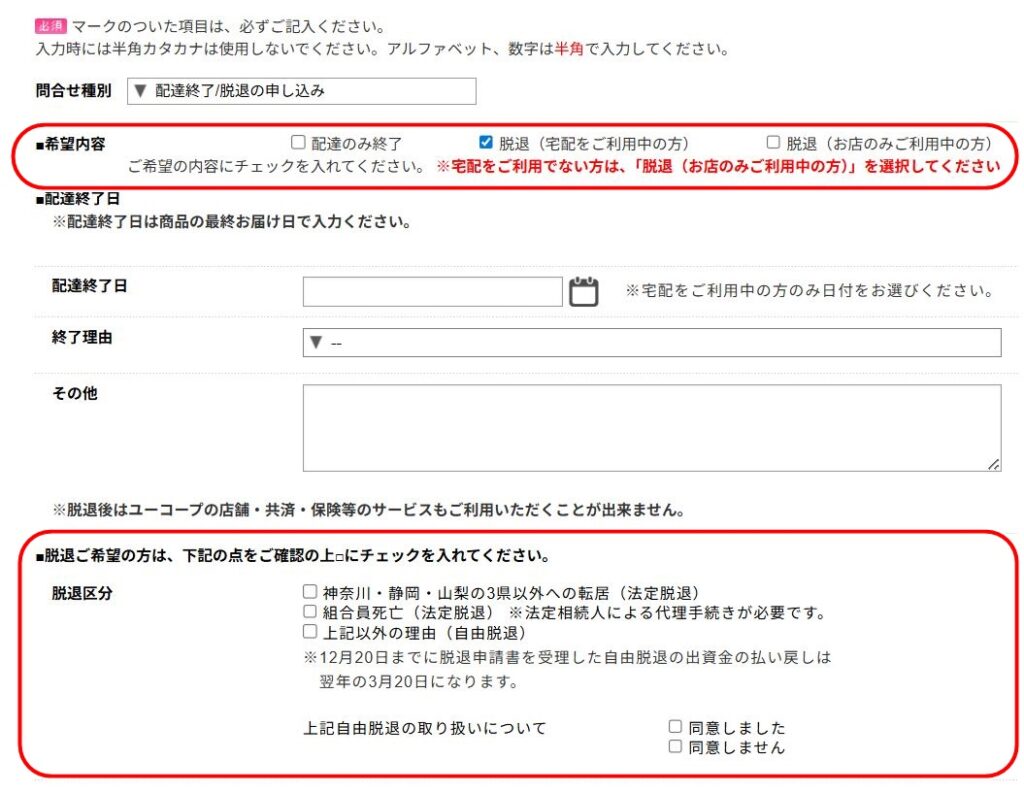The width and height of the screenshot is (1024, 793).
Task: Open the calendar date picker icon
Action: [x=585, y=290]
